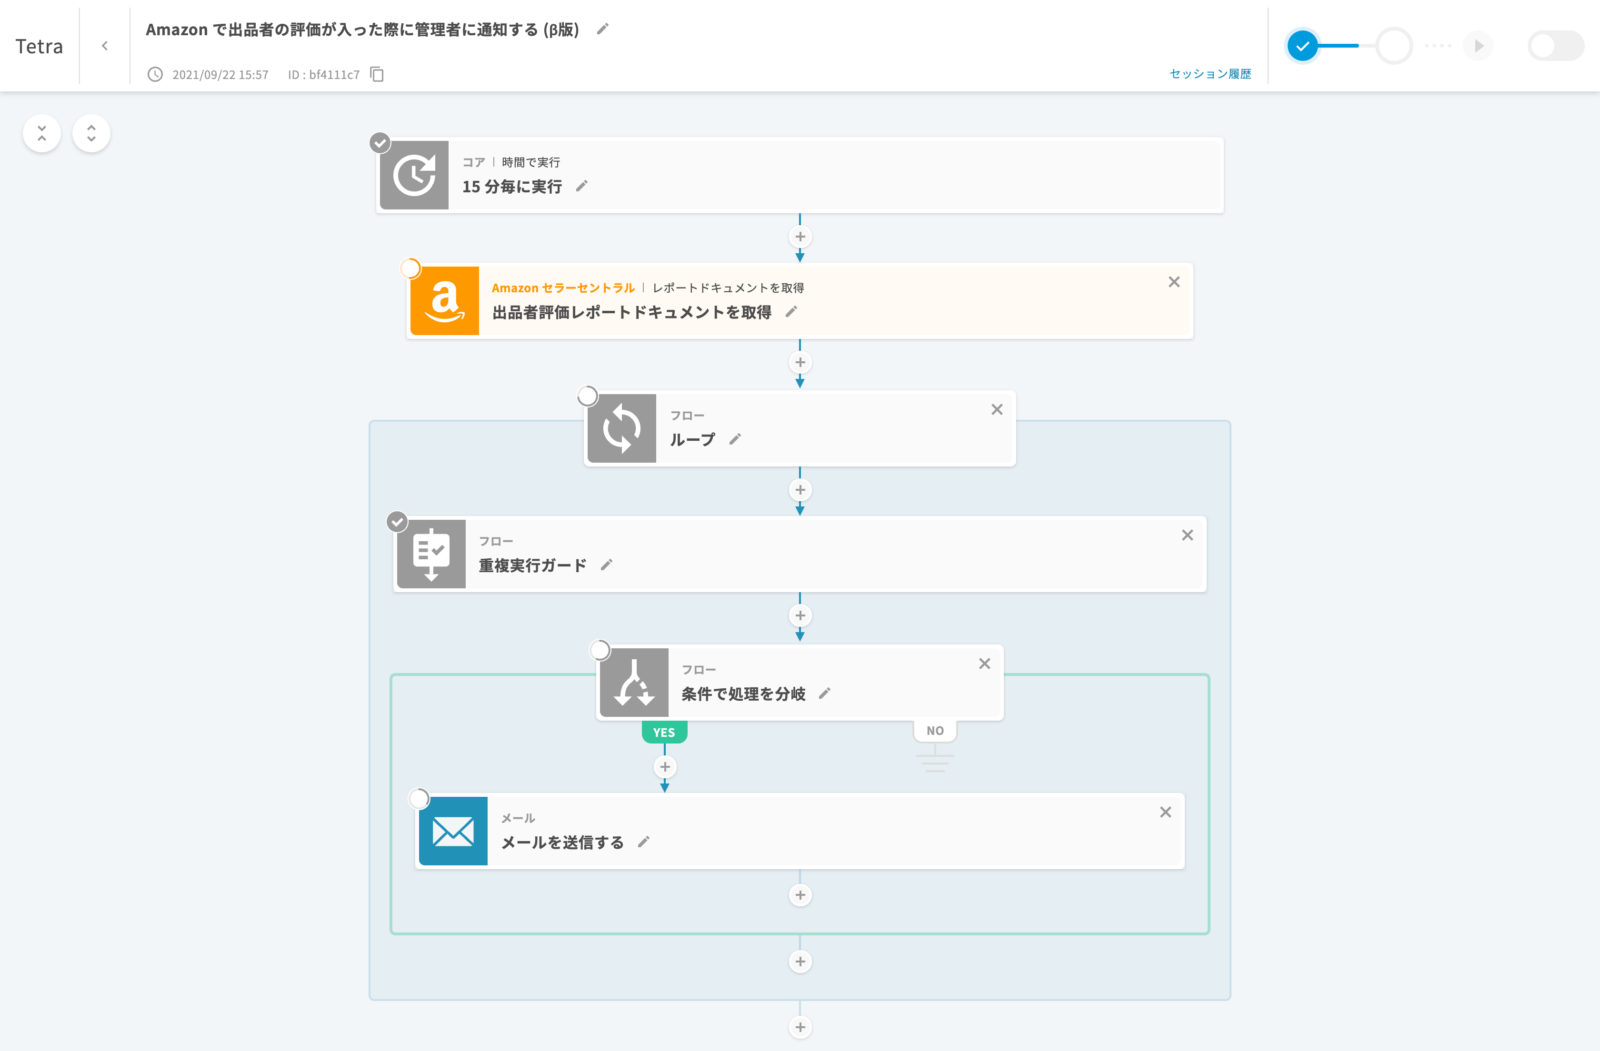The image size is (1600, 1051).
Task: Remove the メールを送信する step
Action: click(x=1166, y=812)
